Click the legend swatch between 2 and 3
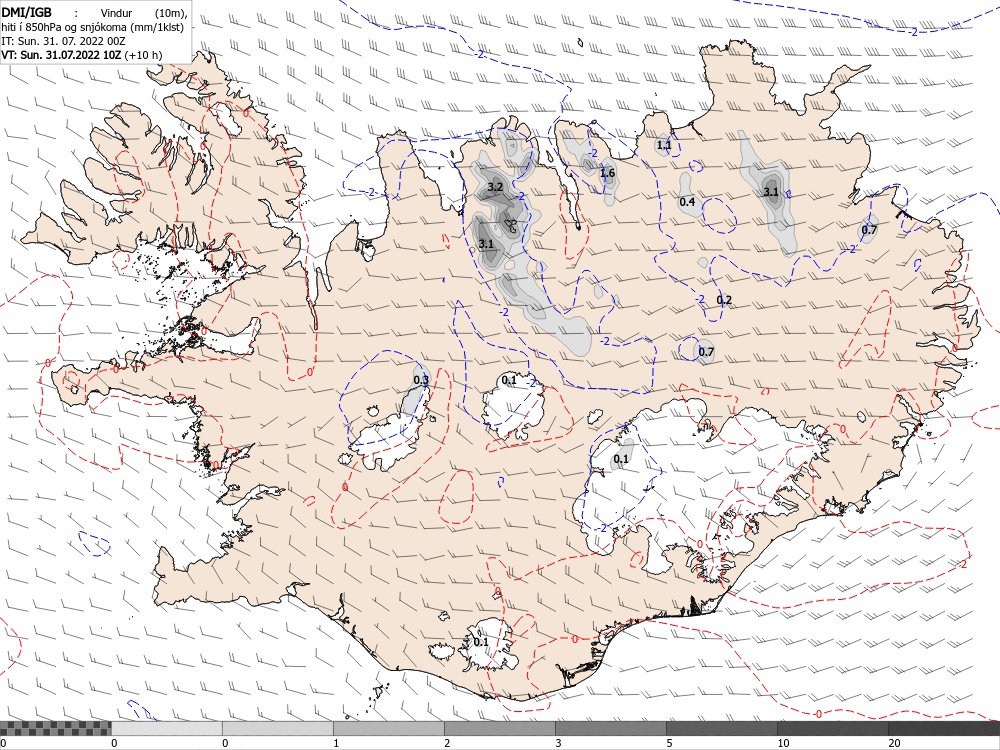This screenshot has width=1000, height=750. coord(499,728)
